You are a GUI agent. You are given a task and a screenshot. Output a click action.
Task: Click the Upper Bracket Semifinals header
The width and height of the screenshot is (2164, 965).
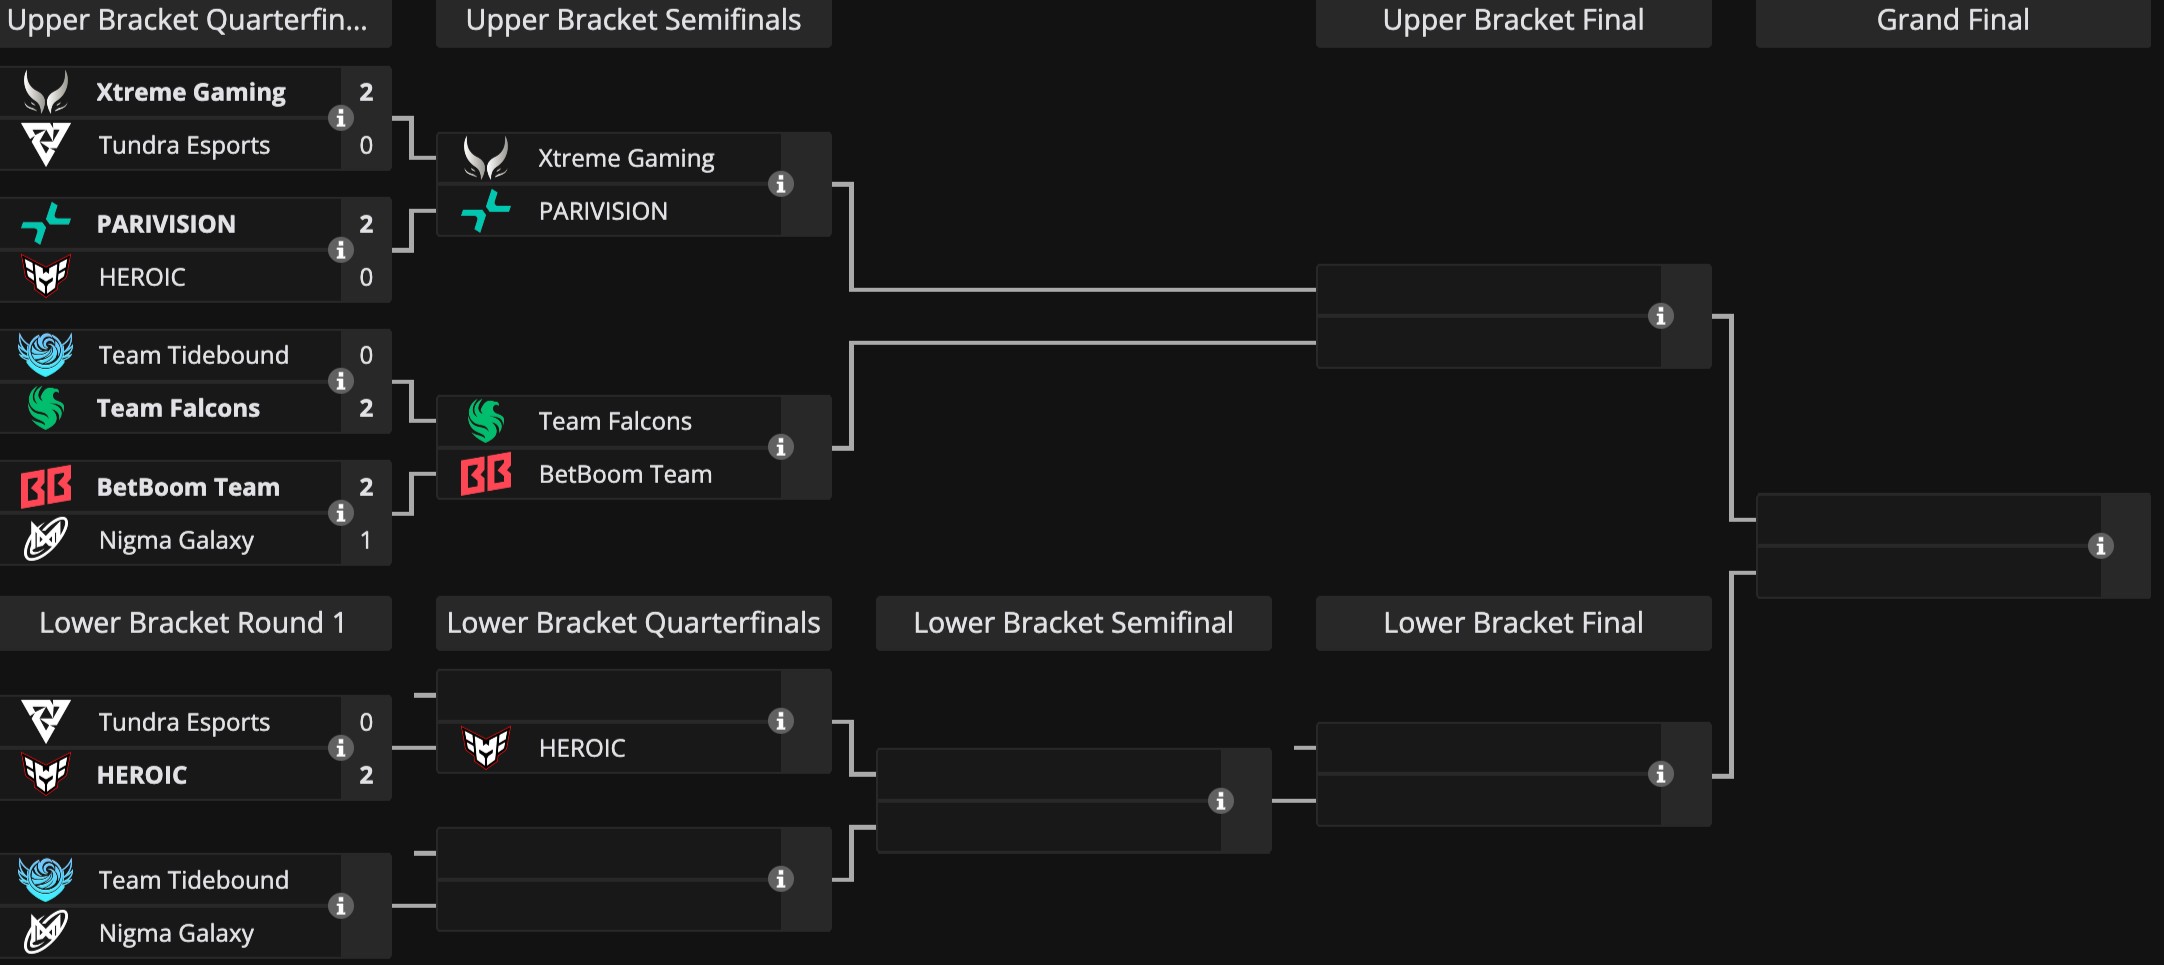coord(633,21)
